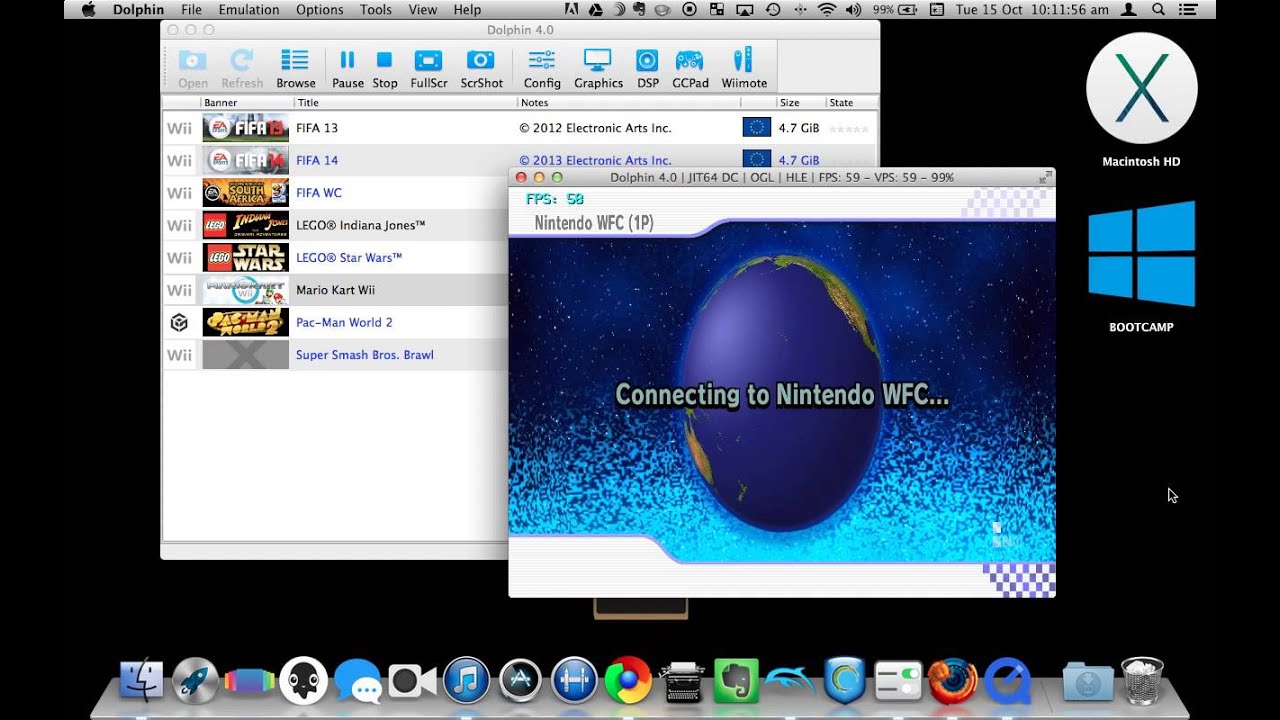The image size is (1280, 720).
Task: Pause emulation with the Pause icon
Action: pos(347,68)
